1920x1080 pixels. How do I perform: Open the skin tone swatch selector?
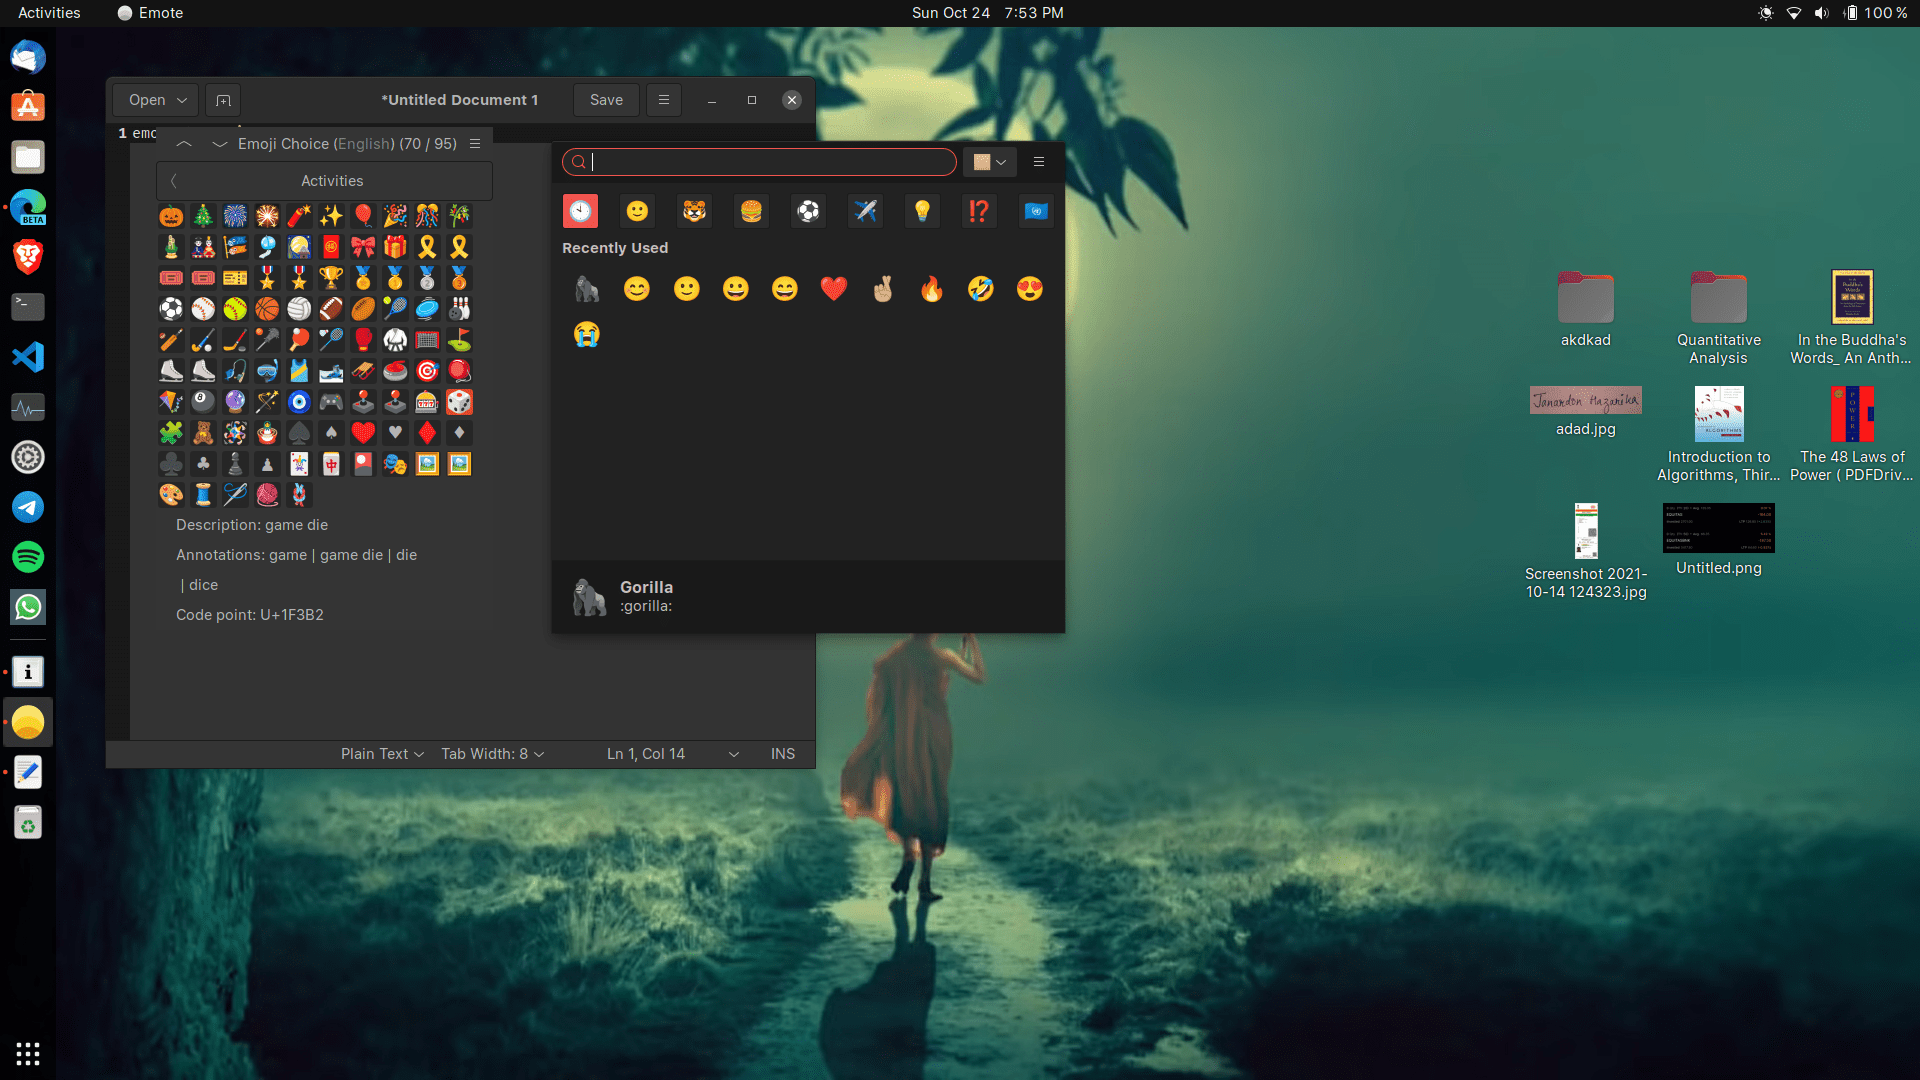pos(989,162)
